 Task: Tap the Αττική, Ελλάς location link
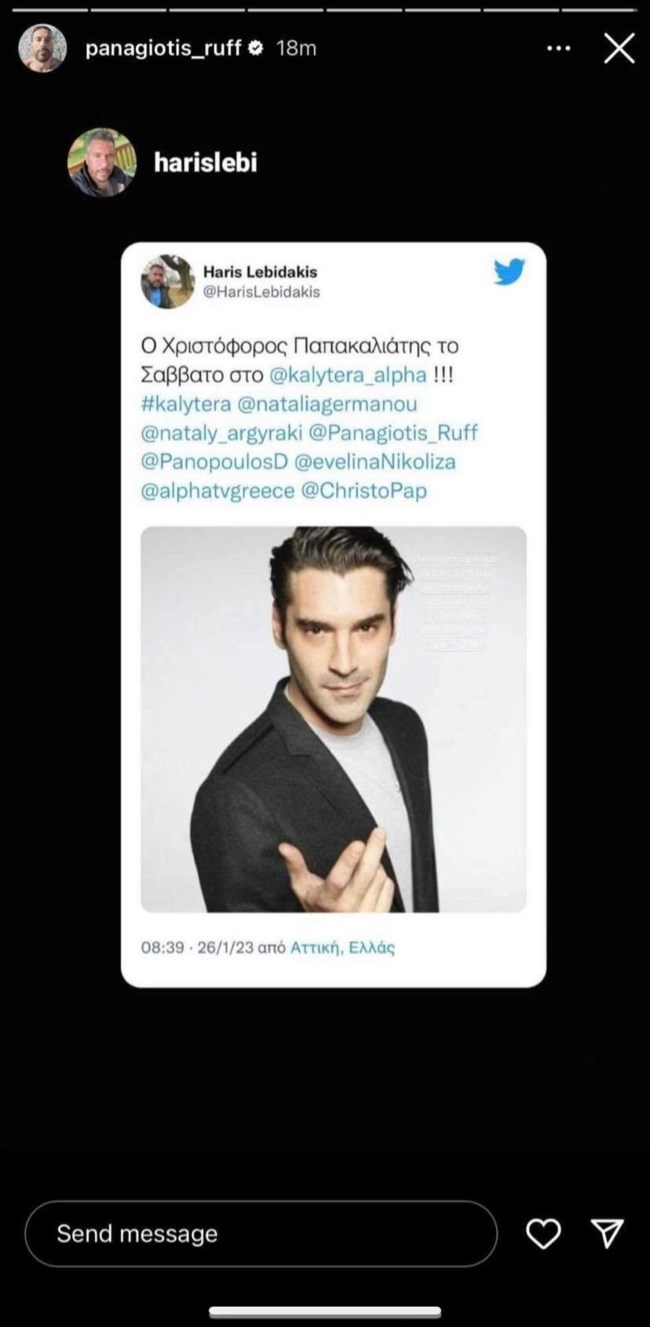tap(343, 947)
